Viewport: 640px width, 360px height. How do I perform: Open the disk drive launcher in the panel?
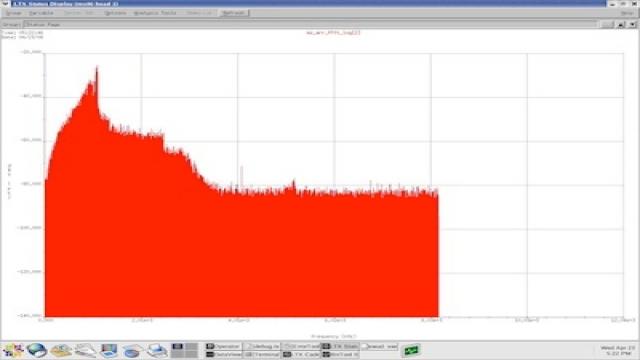click(132, 351)
